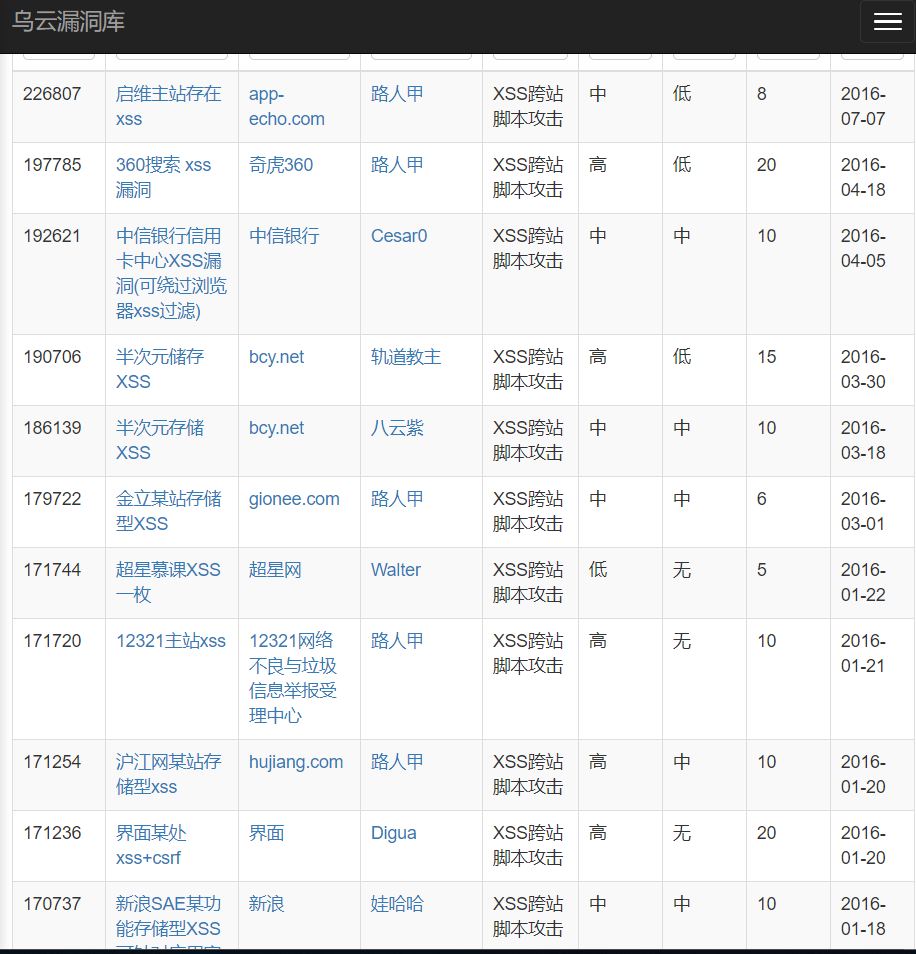Open vendor link 新浪

266,904
